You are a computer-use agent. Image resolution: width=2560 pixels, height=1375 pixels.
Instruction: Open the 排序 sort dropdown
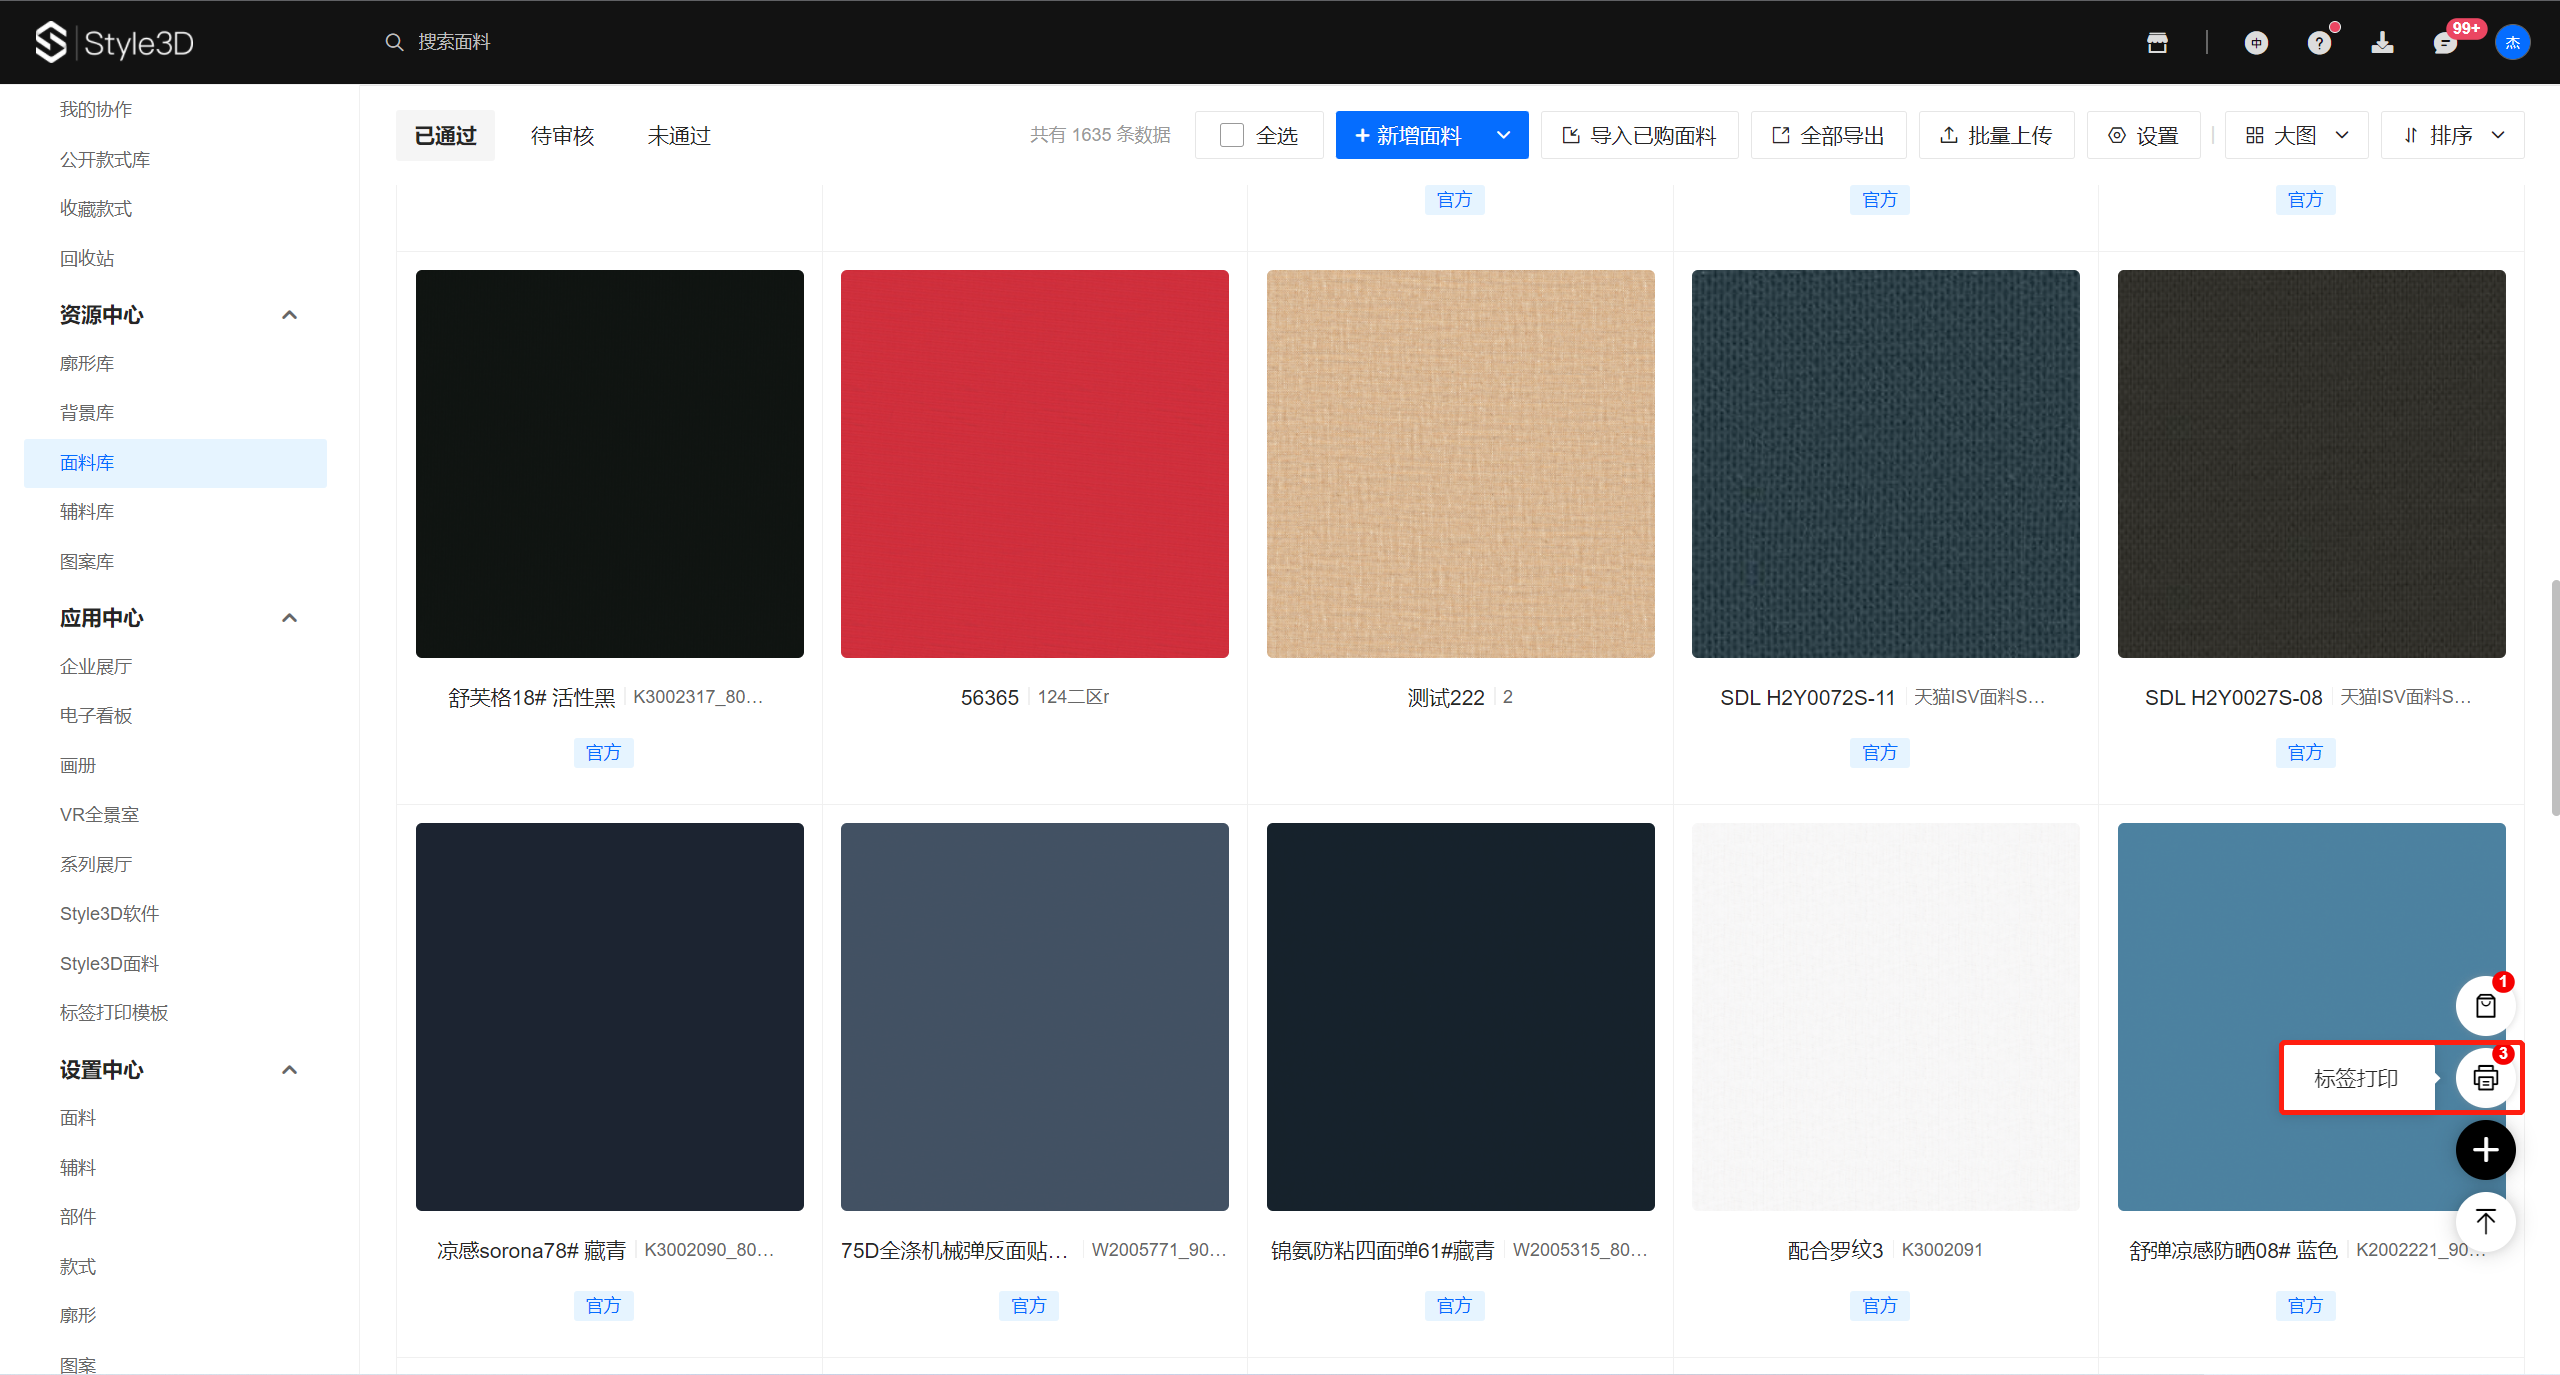coord(2452,135)
